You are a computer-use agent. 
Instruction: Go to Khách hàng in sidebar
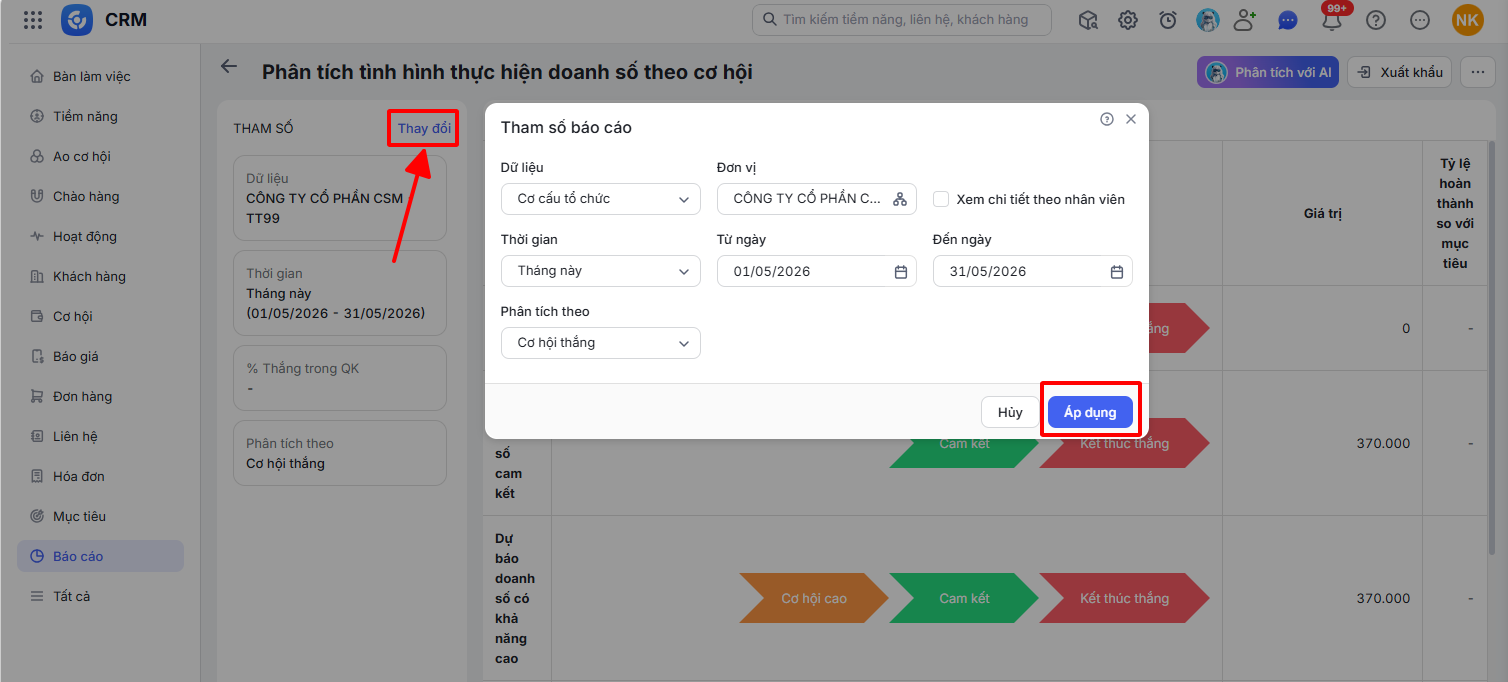point(89,276)
